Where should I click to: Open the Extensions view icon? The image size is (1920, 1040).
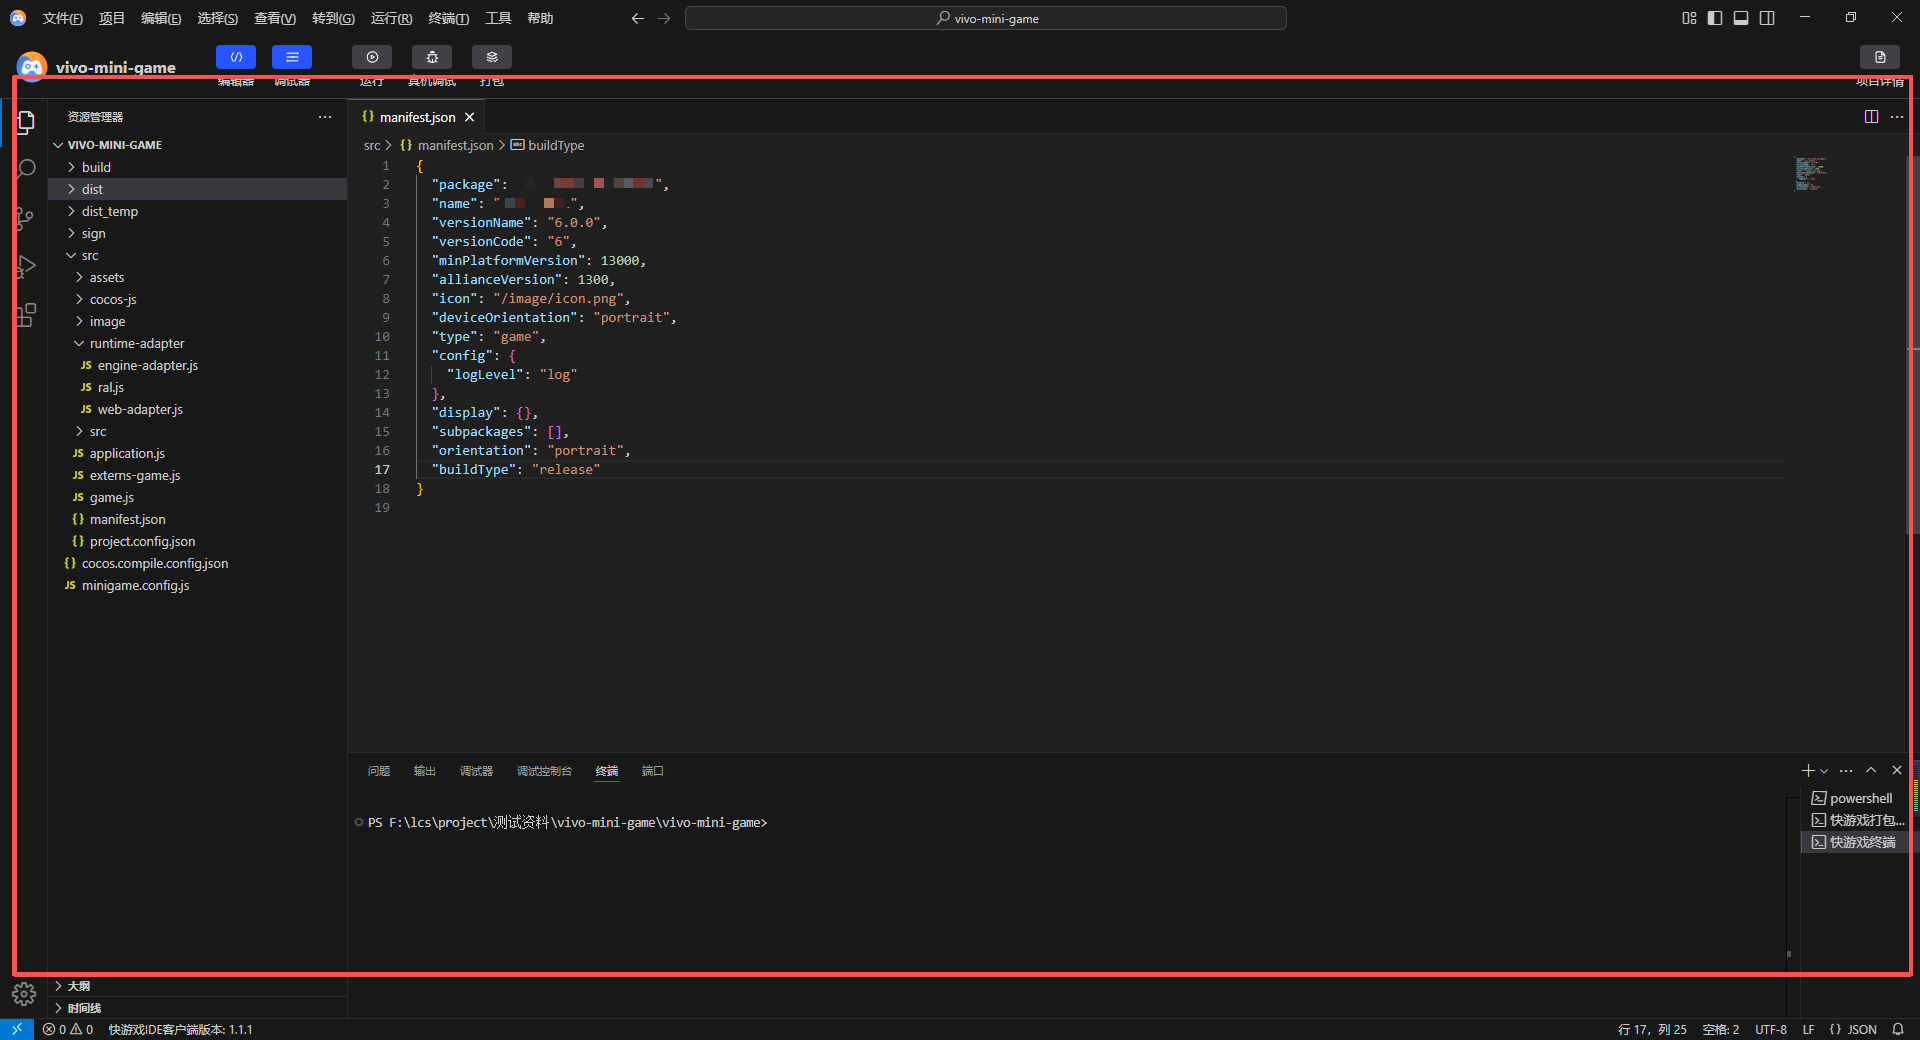pyautogui.click(x=27, y=316)
